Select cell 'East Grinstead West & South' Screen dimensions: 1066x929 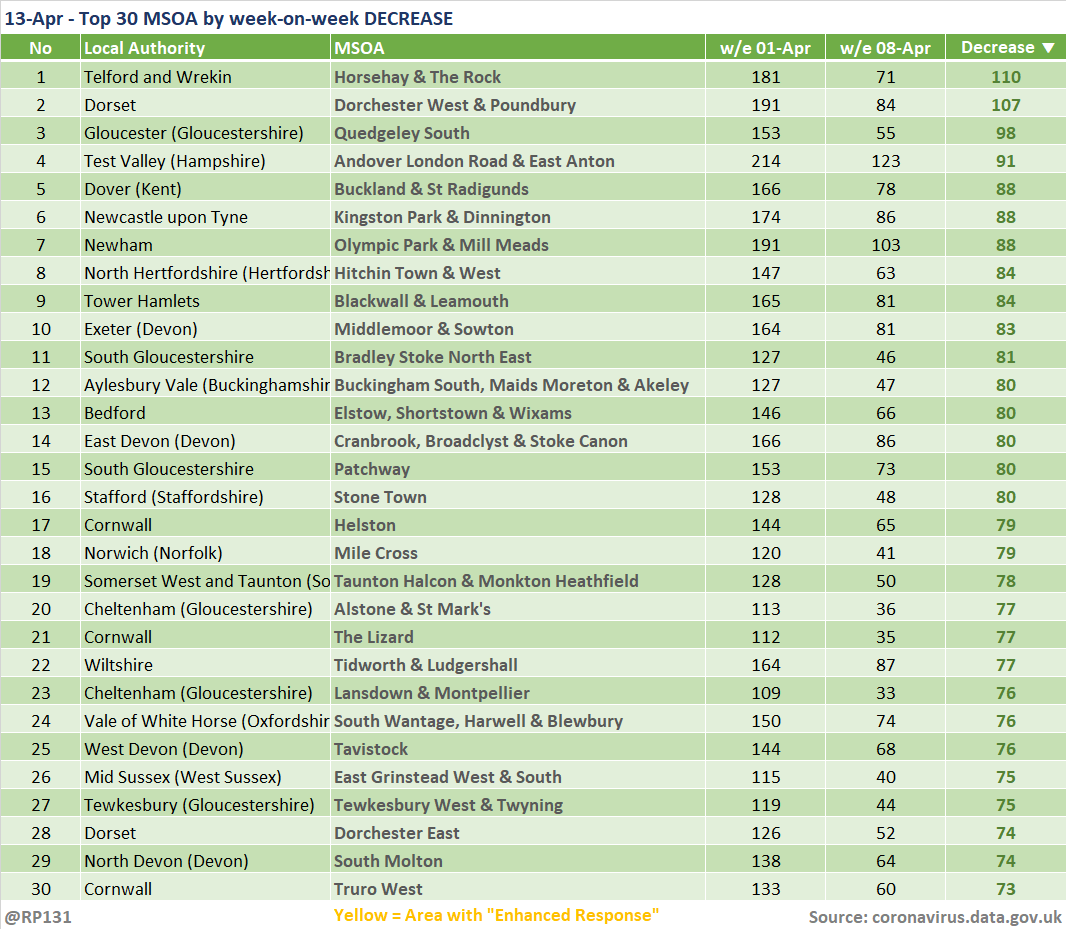(x=517, y=777)
